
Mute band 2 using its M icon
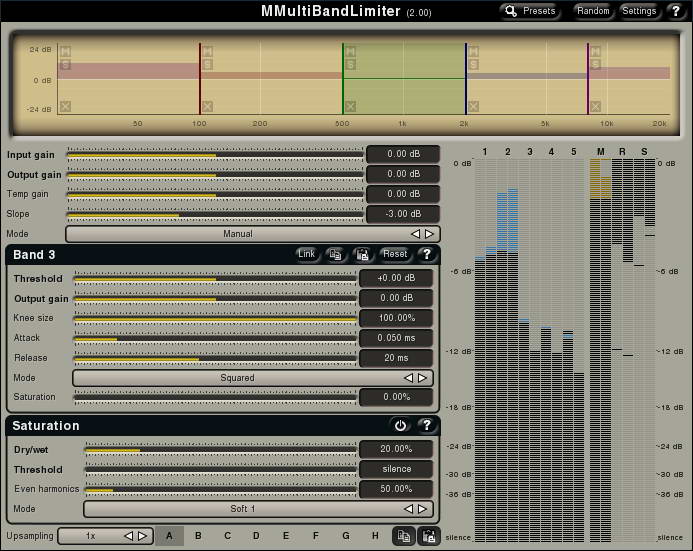[207, 52]
